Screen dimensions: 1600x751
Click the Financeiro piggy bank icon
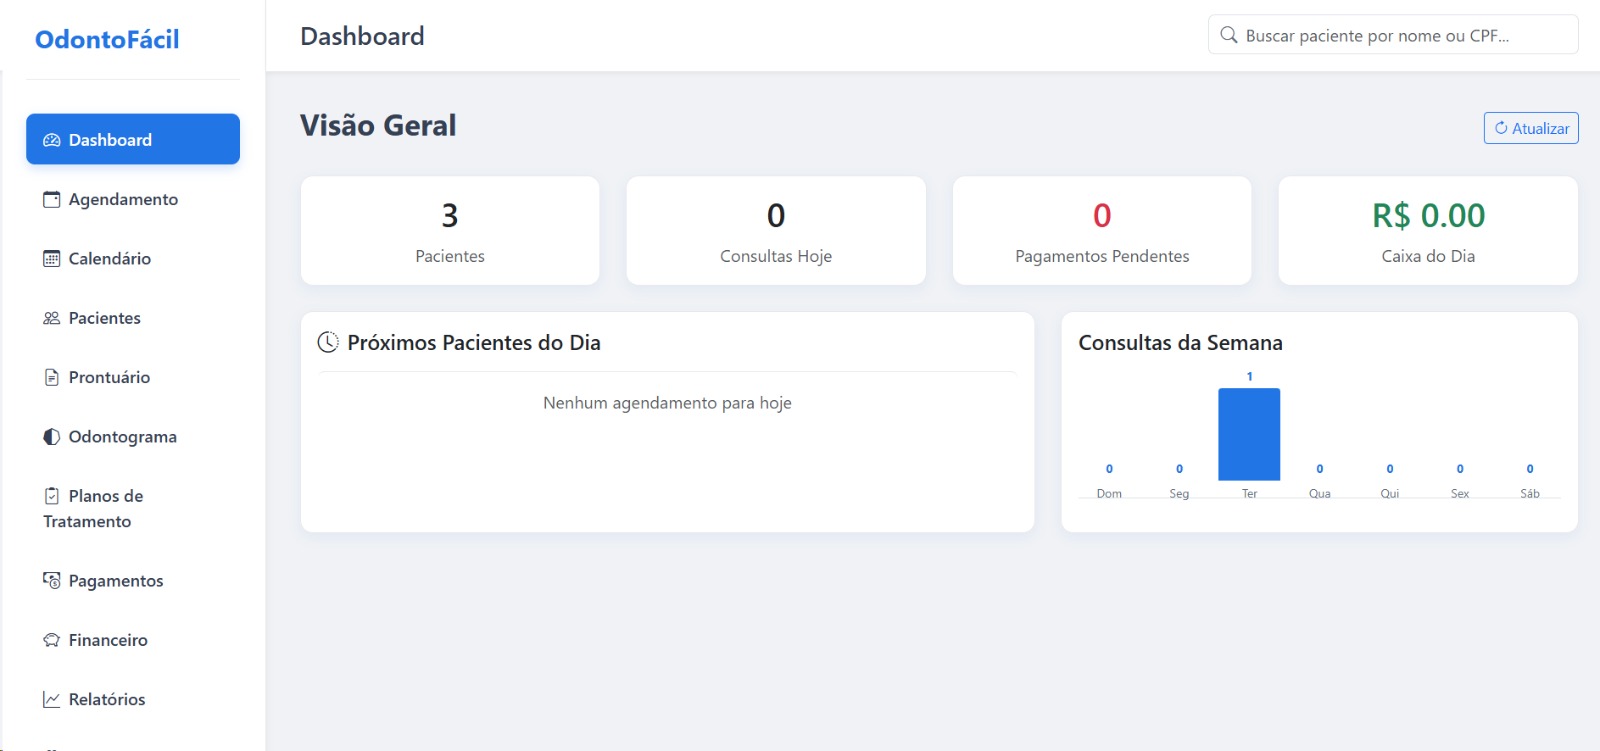coord(52,640)
